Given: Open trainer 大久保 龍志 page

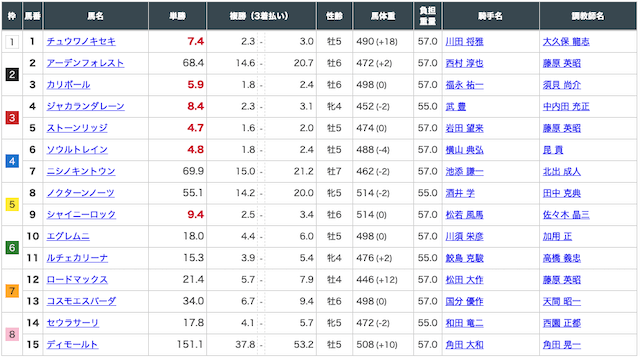Looking at the screenshot, I should [566, 42].
